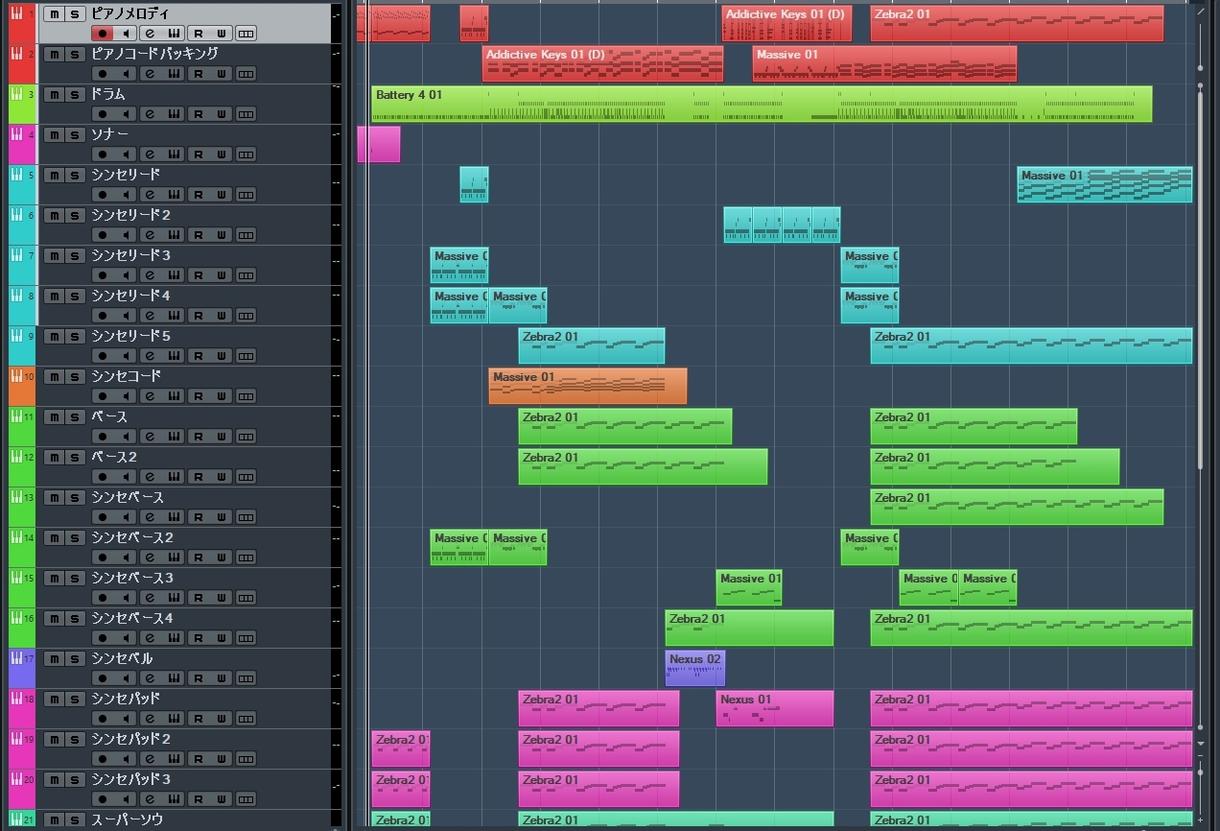Open channel settings (e) for シンセリード3 track
This screenshot has height=831, width=1220.
coord(149,275)
